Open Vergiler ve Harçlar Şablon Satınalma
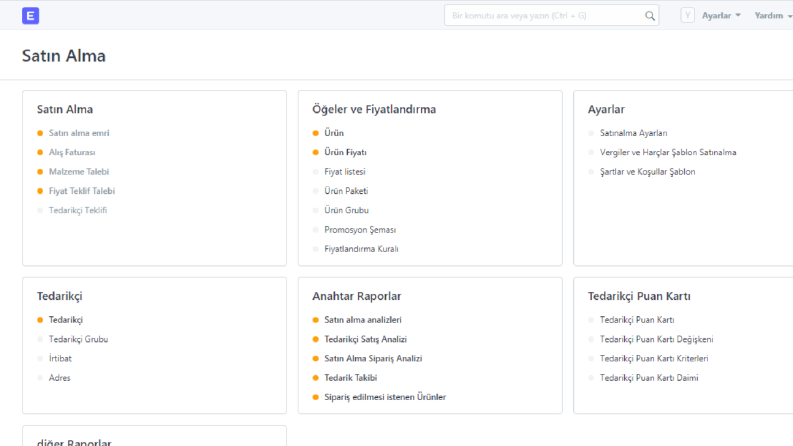Viewport: 793px width, 446px height. (x=668, y=152)
